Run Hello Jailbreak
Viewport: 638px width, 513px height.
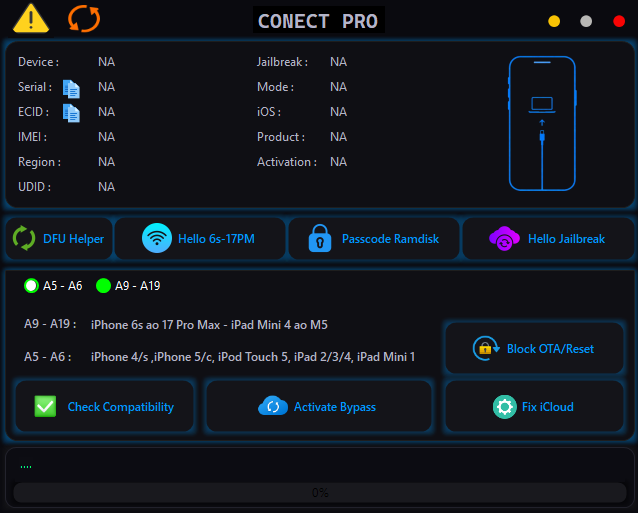pyautogui.click(x=548, y=238)
